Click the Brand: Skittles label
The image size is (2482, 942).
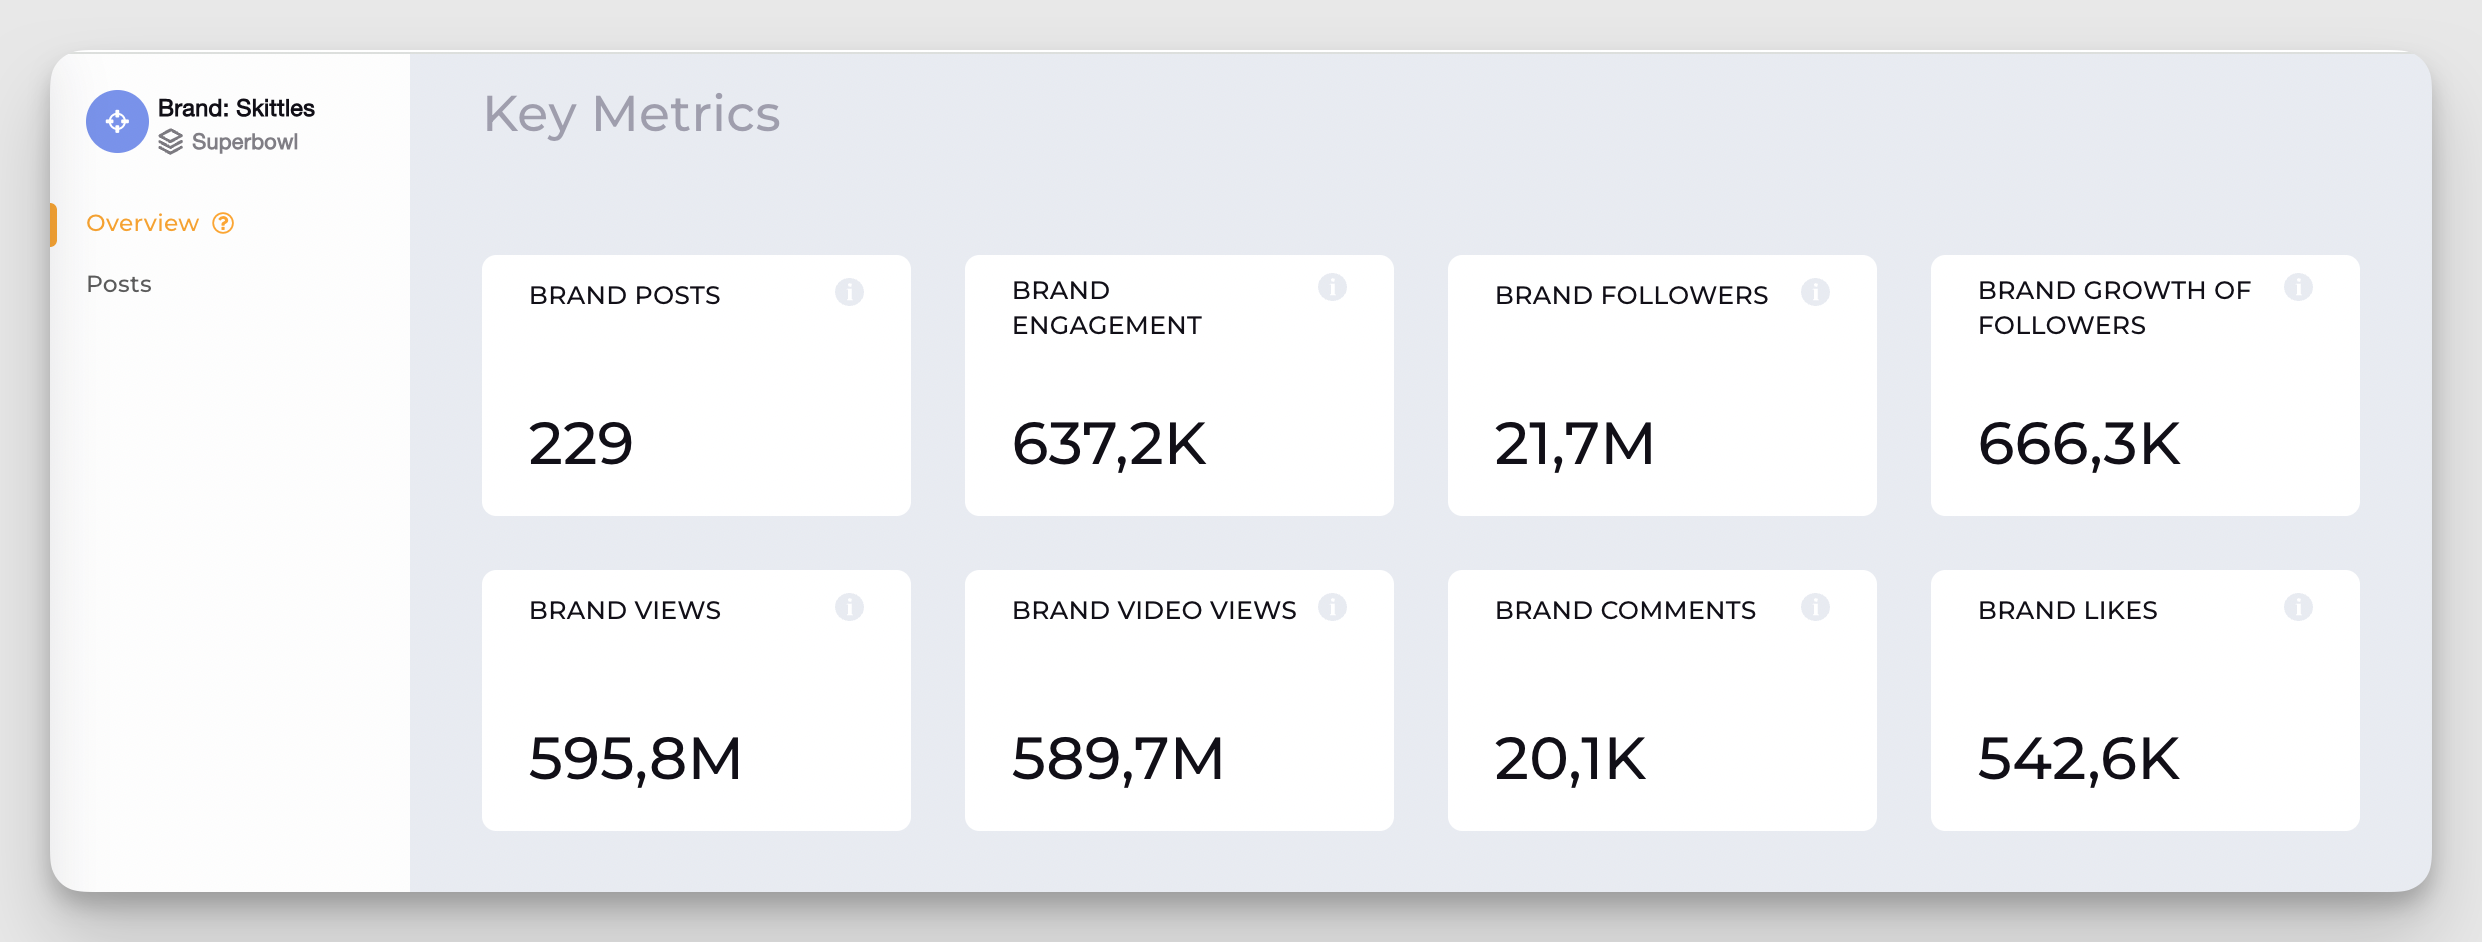pyautogui.click(x=236, y=108)
